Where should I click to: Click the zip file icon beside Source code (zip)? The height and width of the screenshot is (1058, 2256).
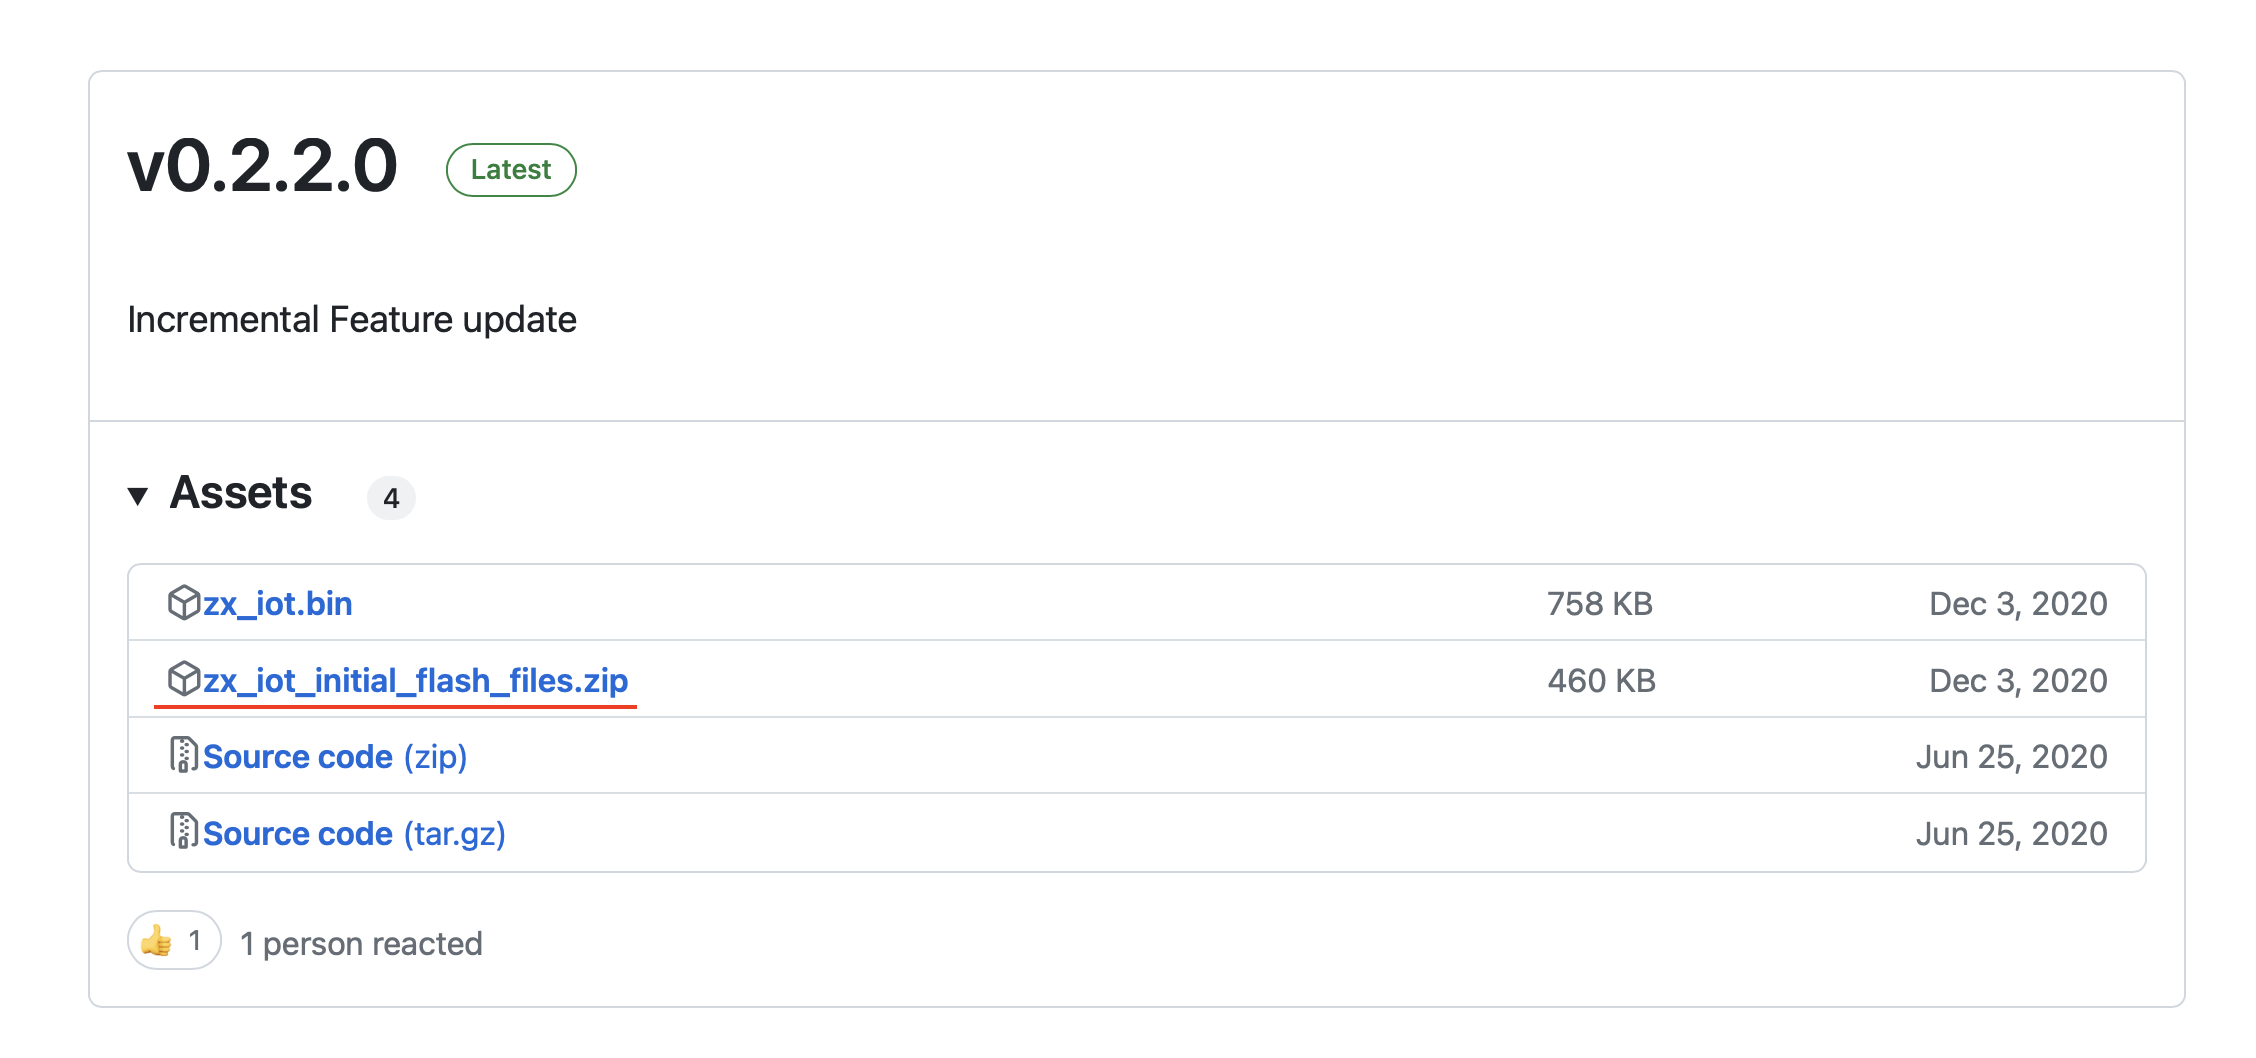pos(183,756)
